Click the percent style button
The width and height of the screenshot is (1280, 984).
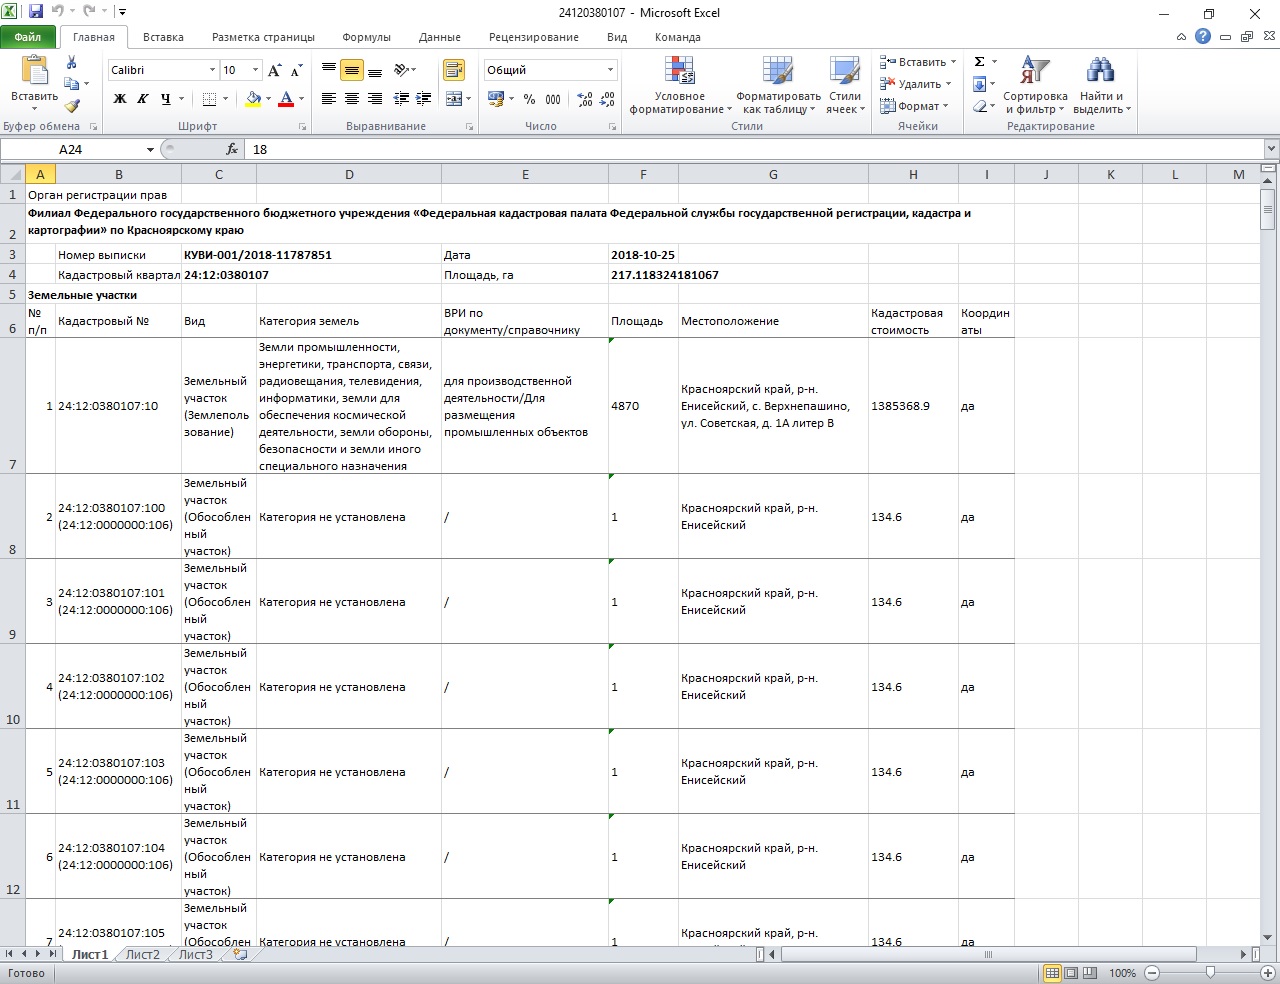[x=529, y=99]
